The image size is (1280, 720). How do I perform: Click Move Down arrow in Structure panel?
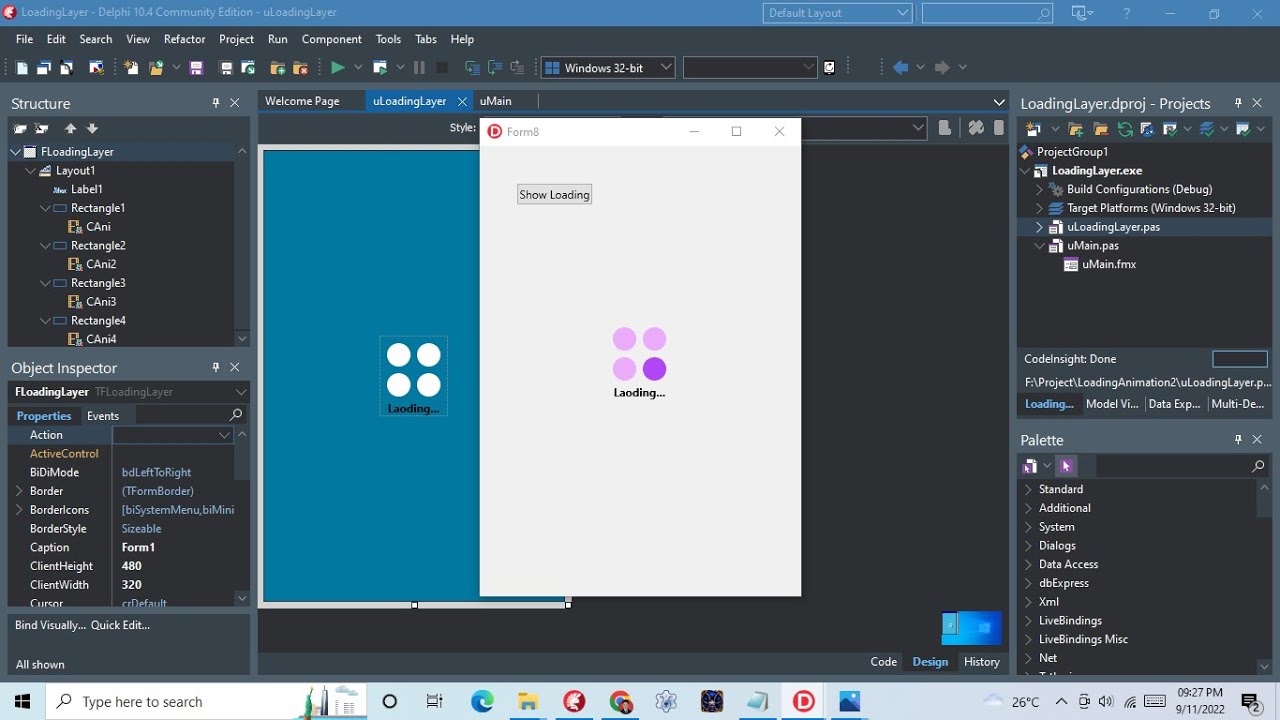[x=92, y=128]
